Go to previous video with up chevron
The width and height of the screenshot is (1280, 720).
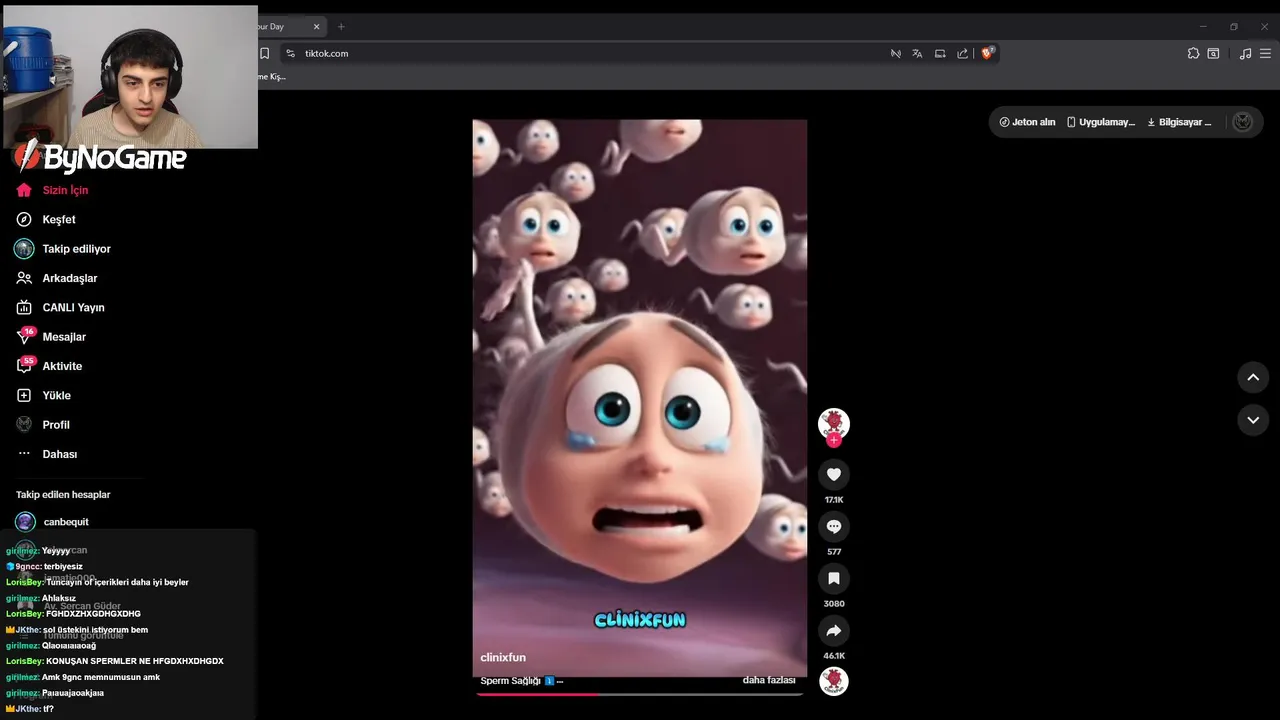click(x=1253, y=377)
